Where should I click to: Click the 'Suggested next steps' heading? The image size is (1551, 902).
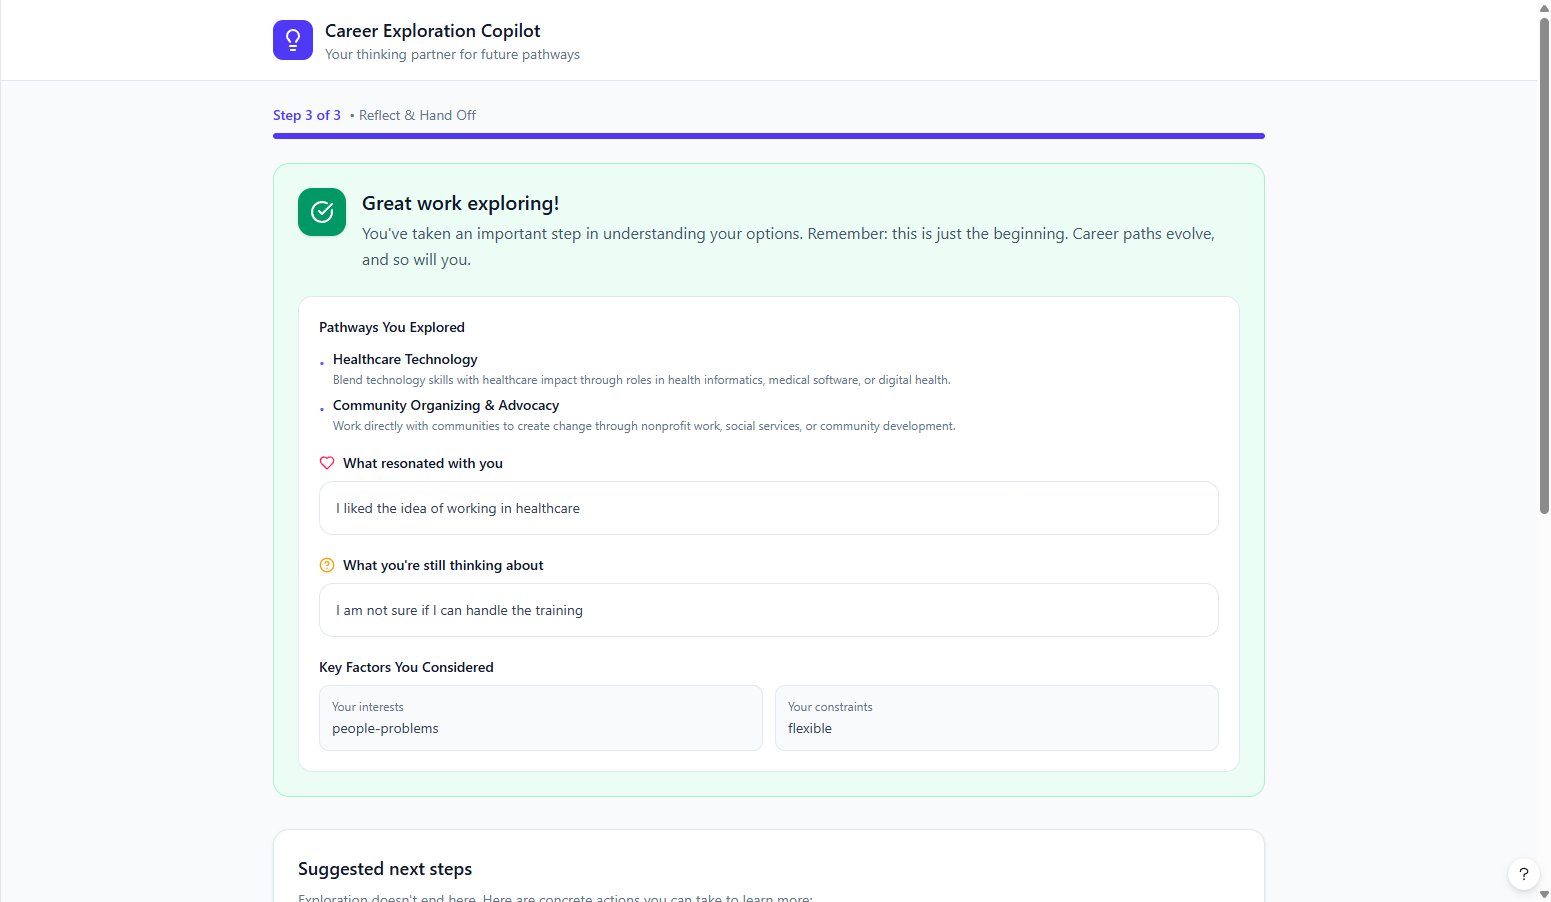tap(385, 869)
